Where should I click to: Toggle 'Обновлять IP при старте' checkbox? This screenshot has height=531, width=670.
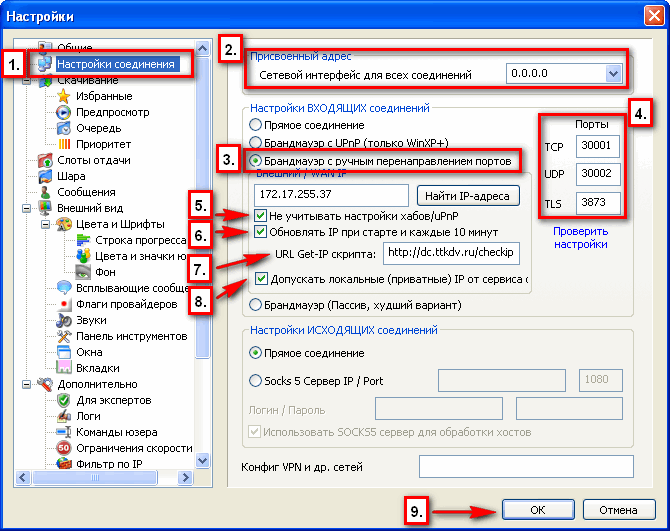coord(260,233)
